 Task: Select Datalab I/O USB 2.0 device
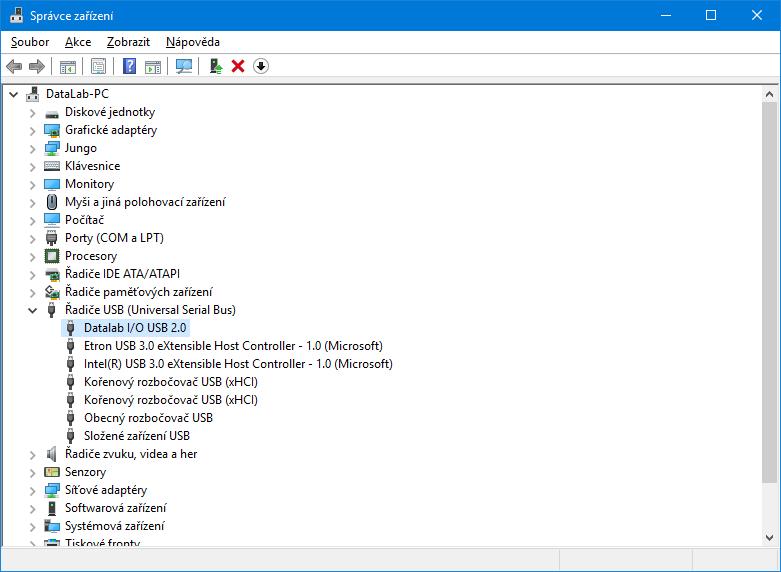coord(135,328)
